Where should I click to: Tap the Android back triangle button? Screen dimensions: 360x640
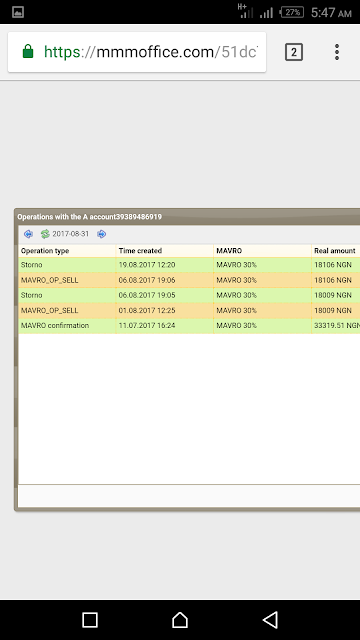(270, 620)
